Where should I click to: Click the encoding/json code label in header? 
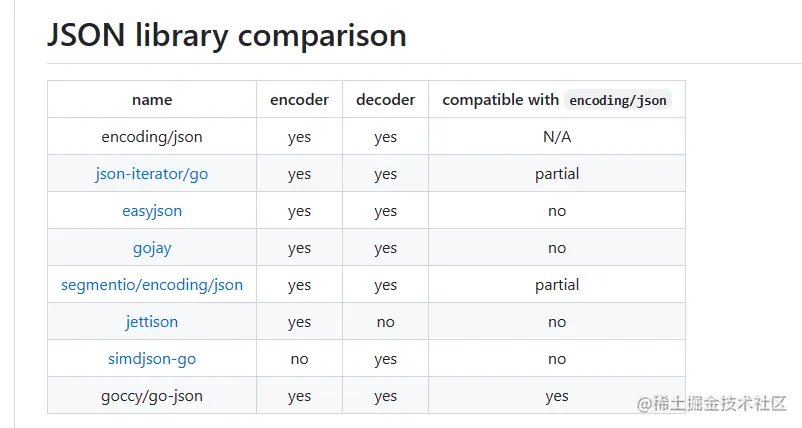coord(618,100)
